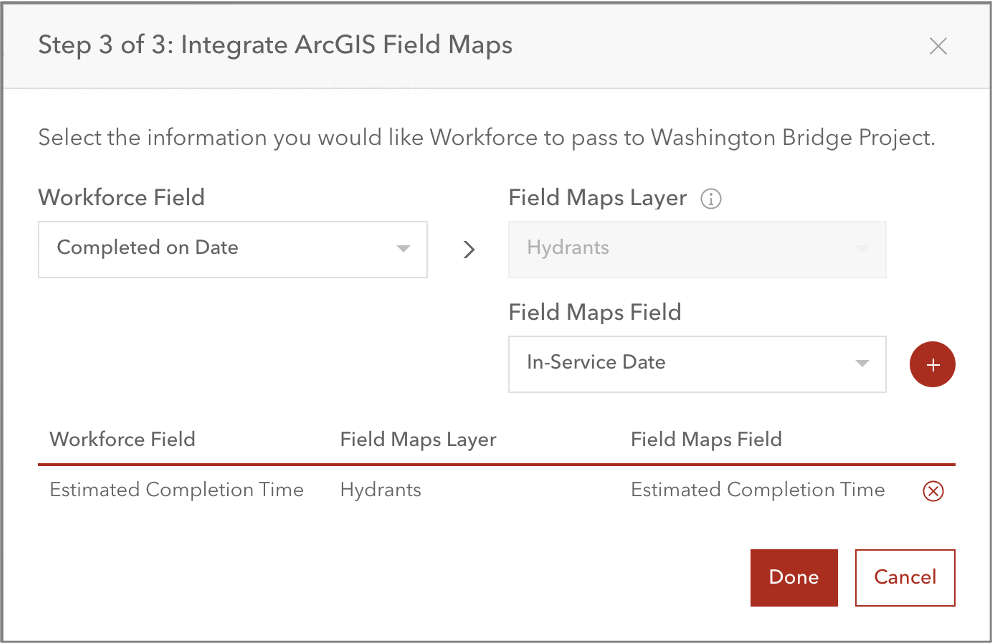The width and height of the screenshot is (992, 644).
Task: Click the arrow icon between the field dropdowns
Action: point(468,249)
